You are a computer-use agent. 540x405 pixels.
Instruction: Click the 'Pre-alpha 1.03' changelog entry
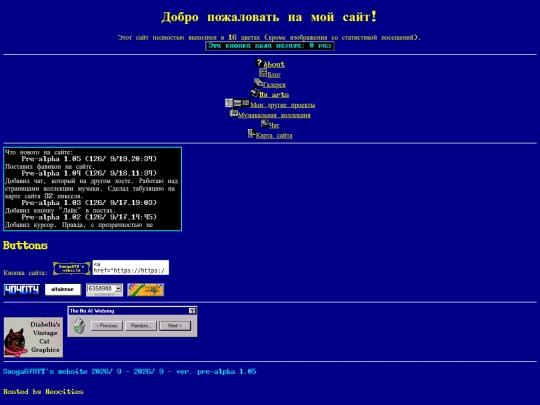tap(89, 203)
